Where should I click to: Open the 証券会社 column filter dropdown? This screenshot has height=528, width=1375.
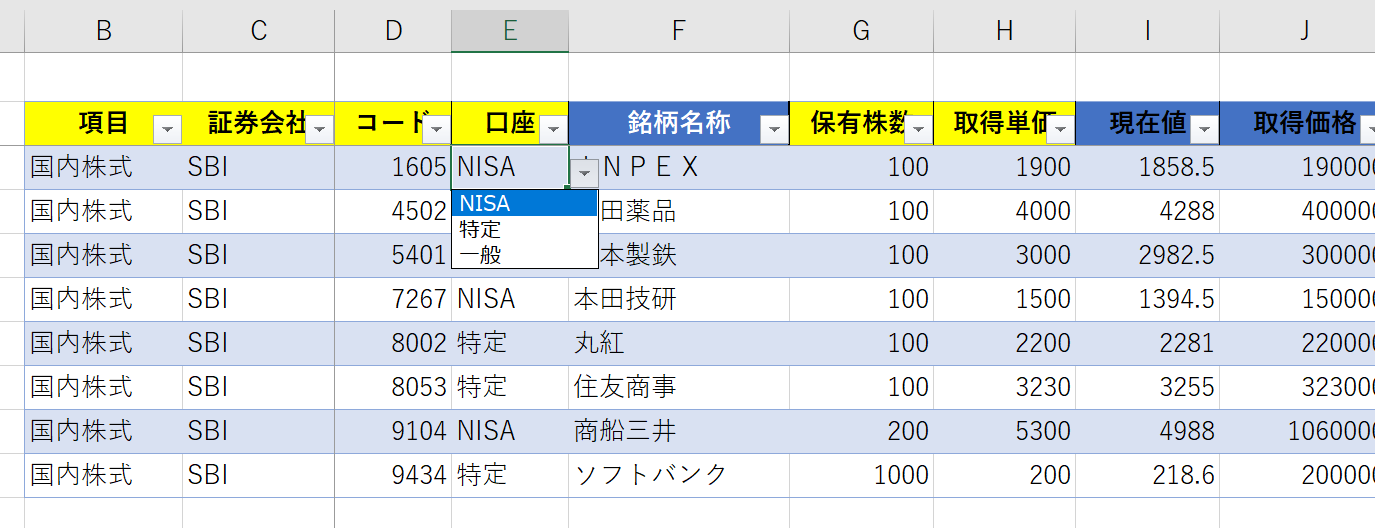point(320,129)
